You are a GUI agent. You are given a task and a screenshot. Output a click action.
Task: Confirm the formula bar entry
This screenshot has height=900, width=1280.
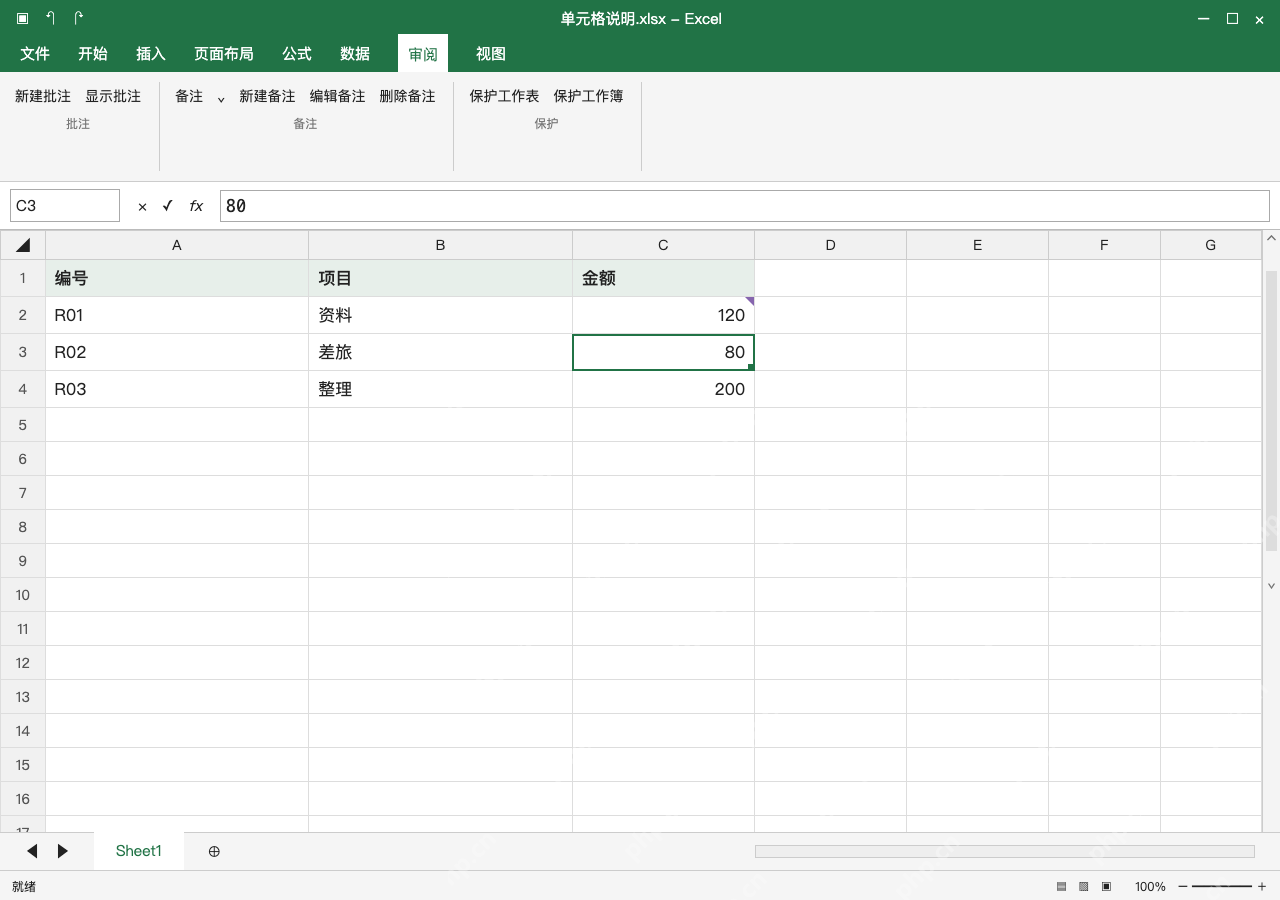(x=167, y=206)
